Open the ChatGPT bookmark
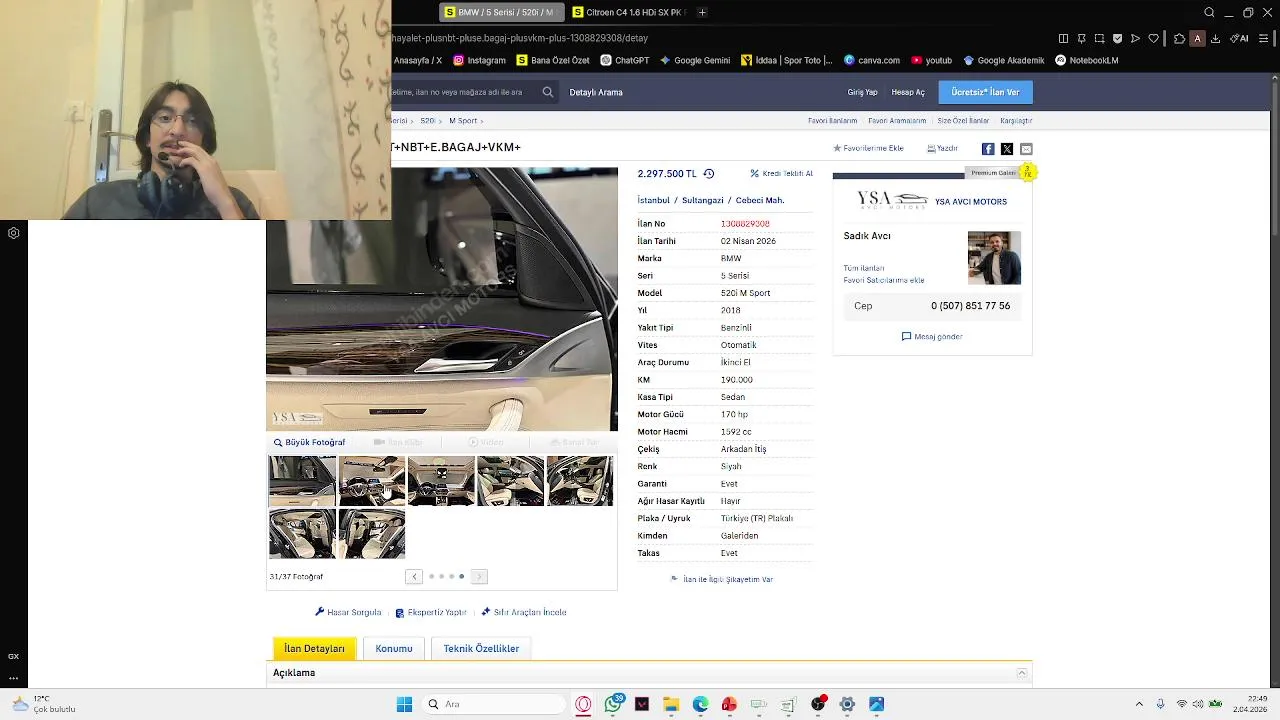This screenshot has width=1280, height=720. pos(624,60)
